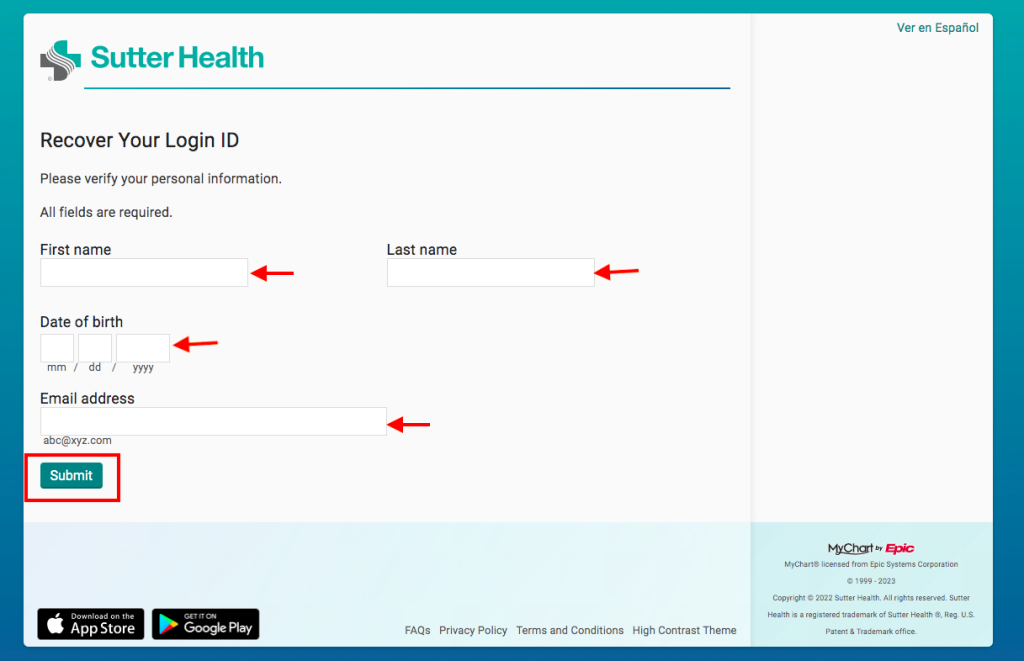Screen dimensions: 1024x661
Task: Open the Google Play download badge
Action: tap(206, 624)
